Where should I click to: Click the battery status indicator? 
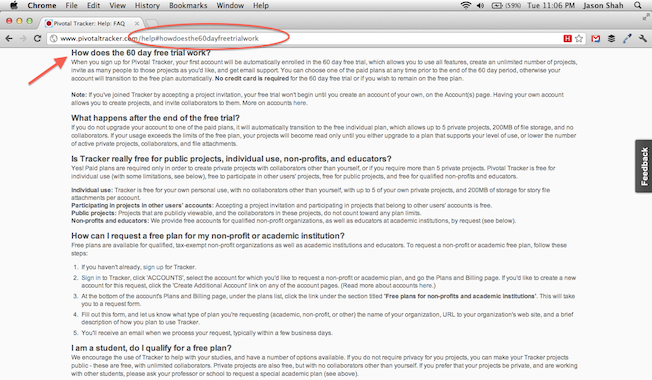point(506,5)
